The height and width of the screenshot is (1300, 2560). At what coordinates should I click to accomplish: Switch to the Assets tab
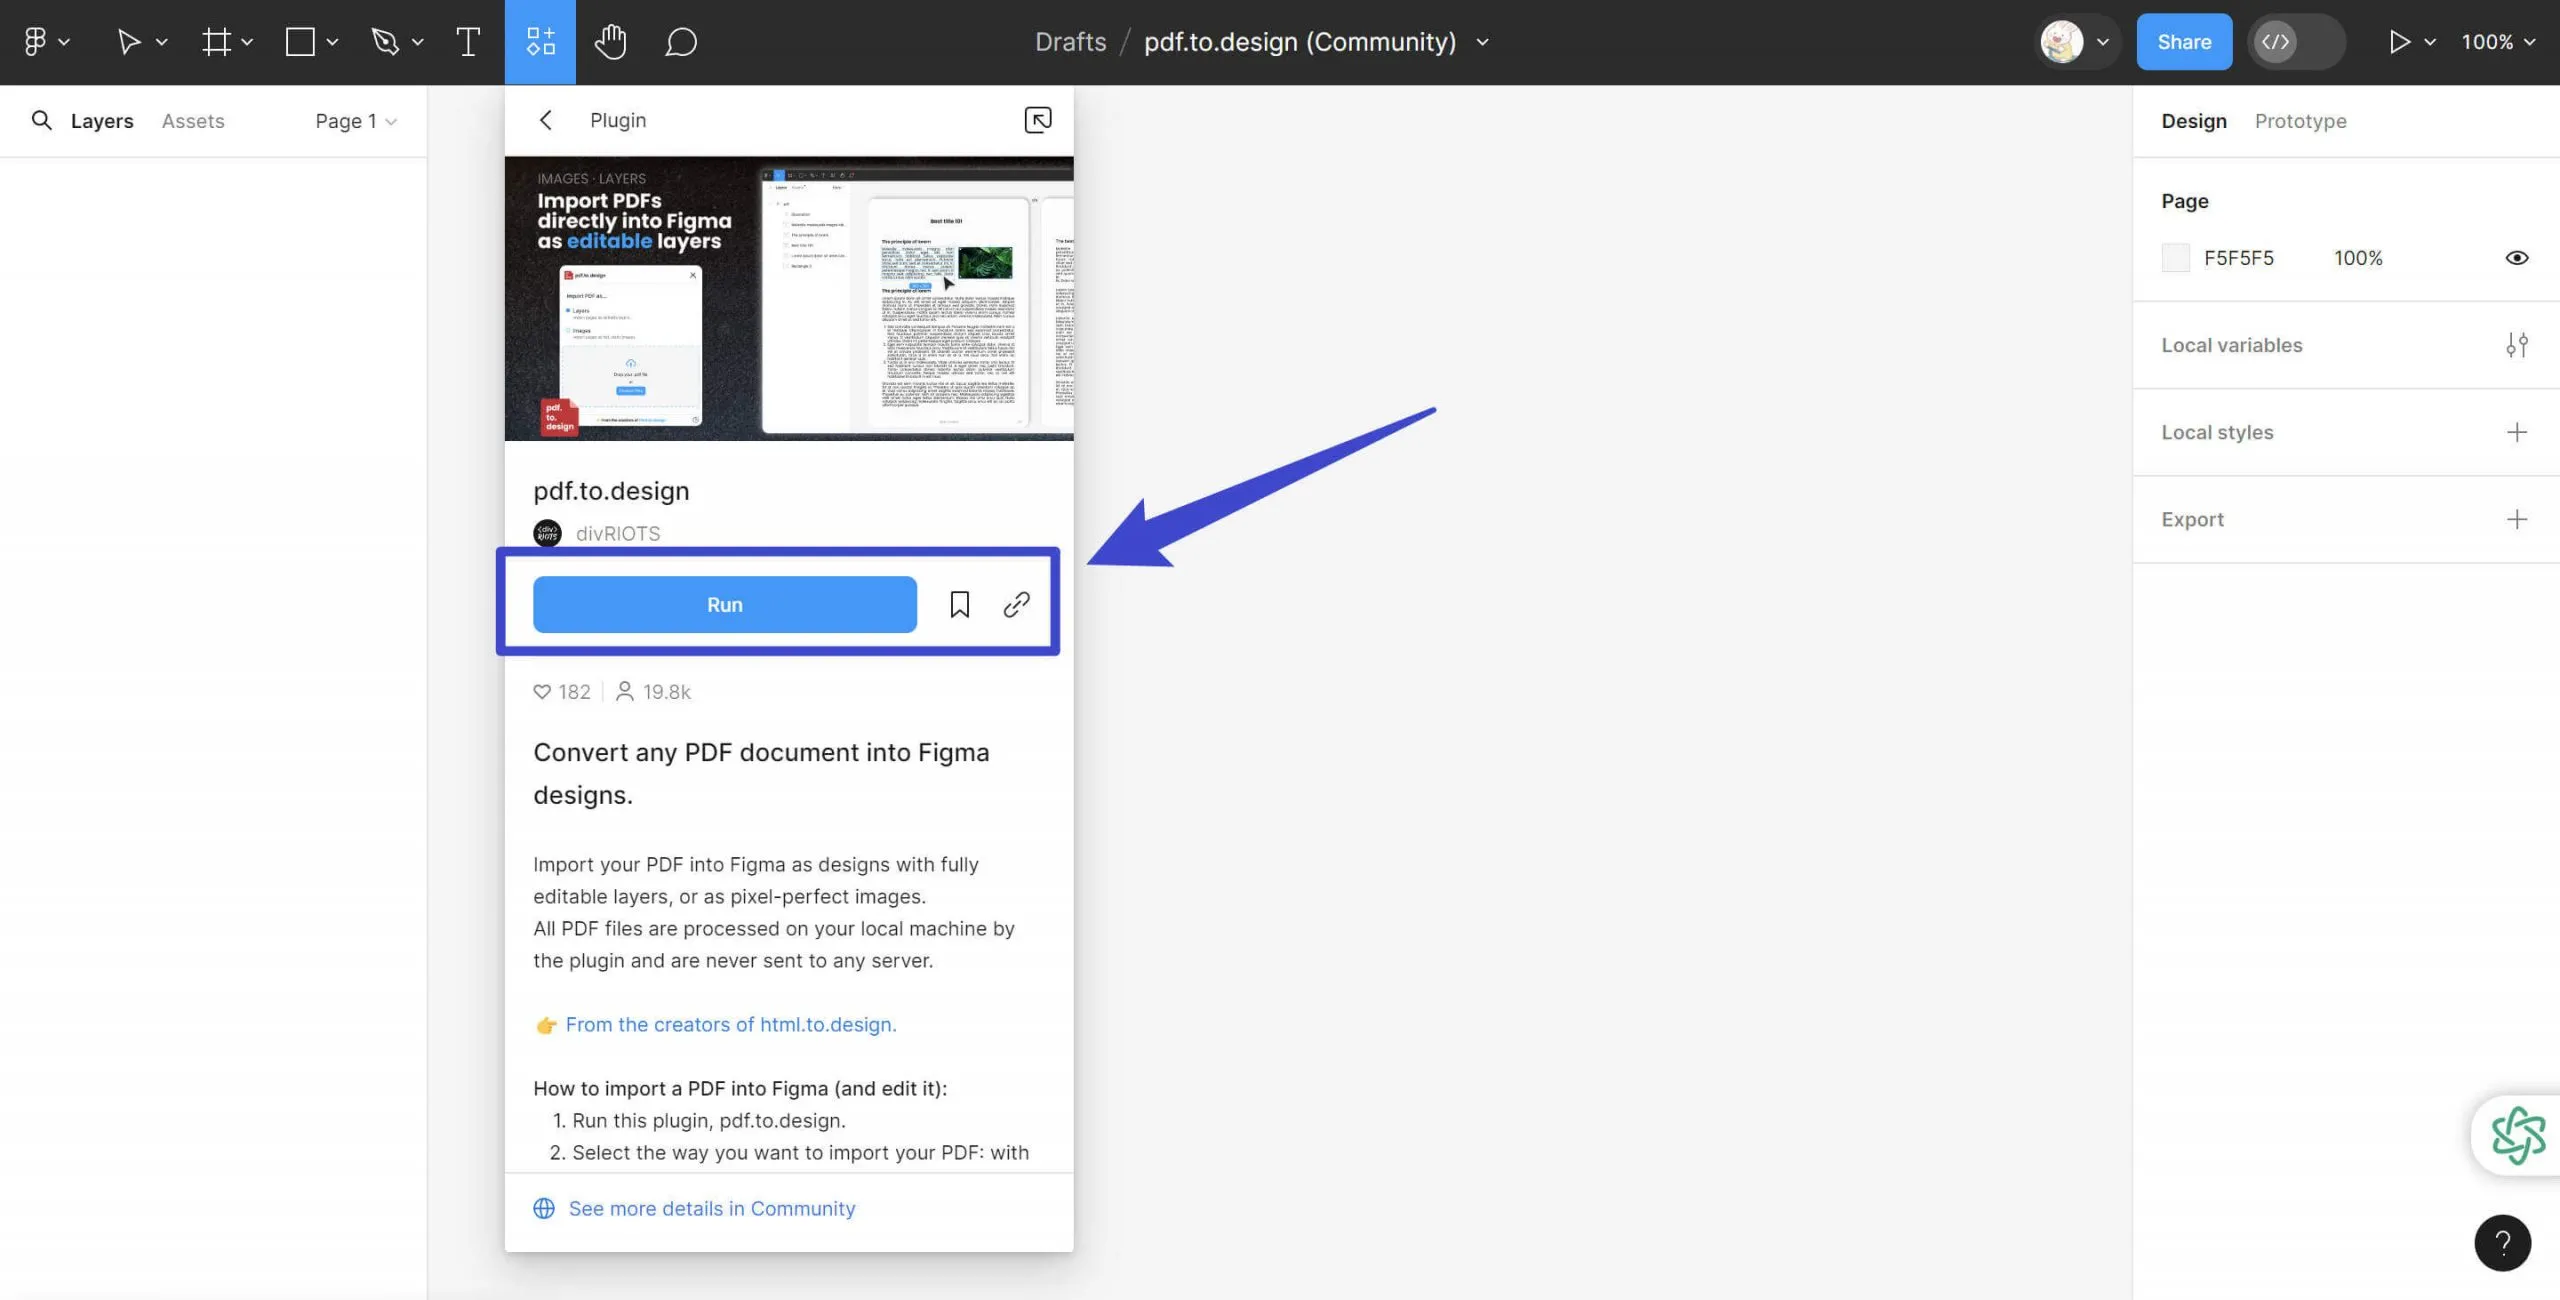192,120
